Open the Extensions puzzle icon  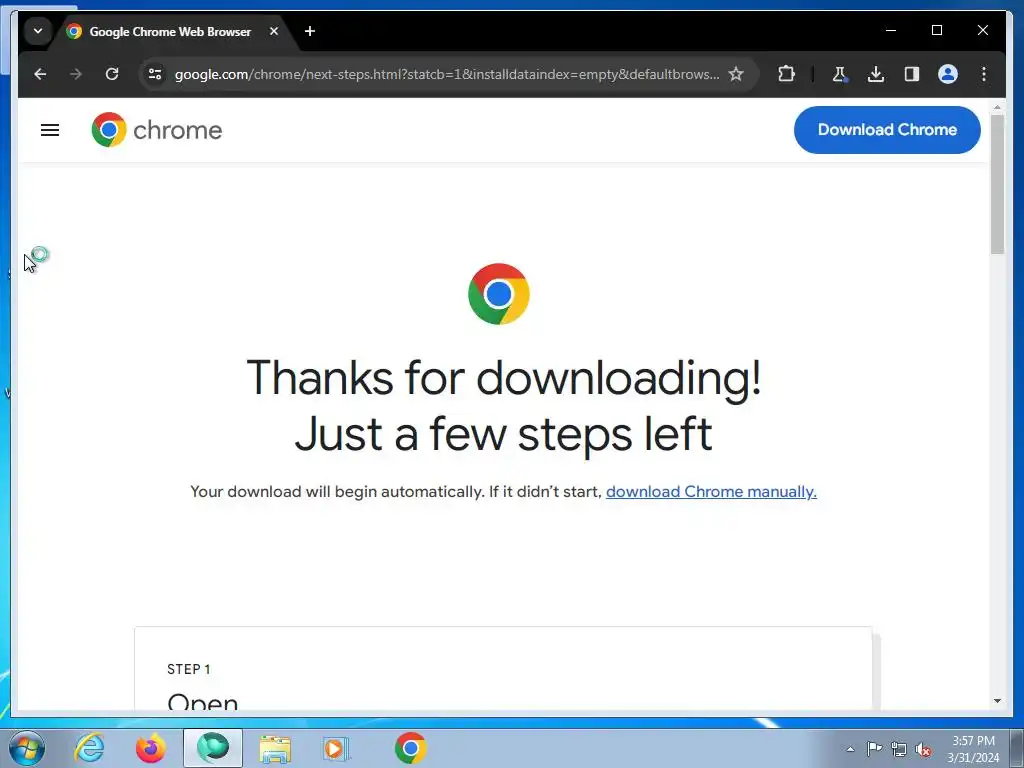(786, 74)
